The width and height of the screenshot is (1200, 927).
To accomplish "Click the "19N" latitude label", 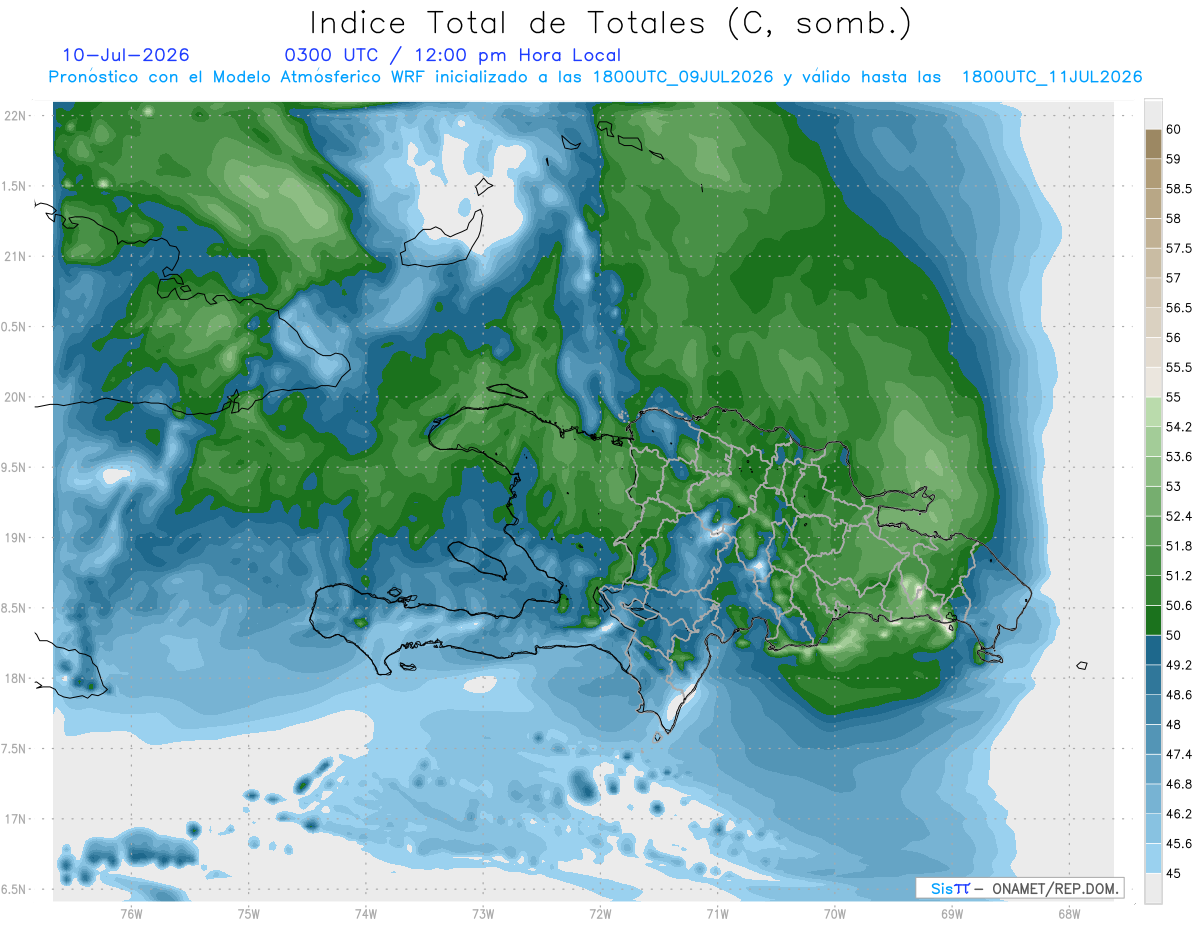I will (x=17, y=537).
